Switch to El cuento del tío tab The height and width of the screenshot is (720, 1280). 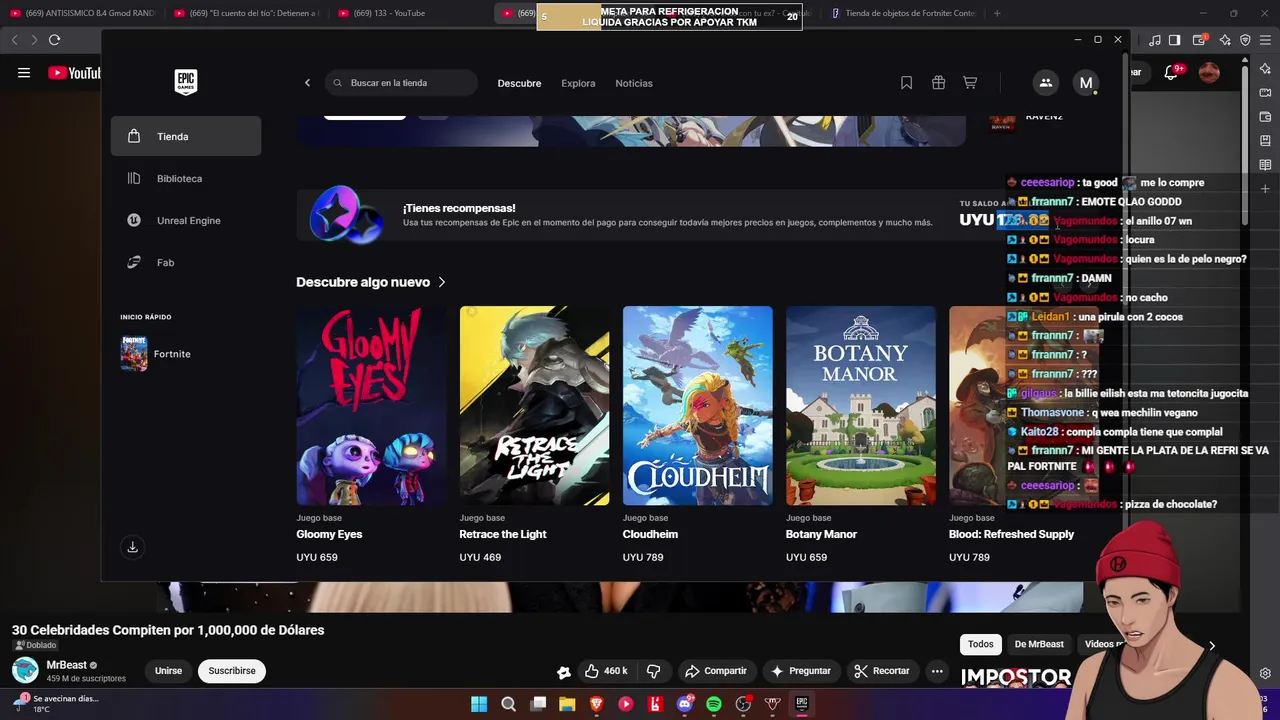246,13
